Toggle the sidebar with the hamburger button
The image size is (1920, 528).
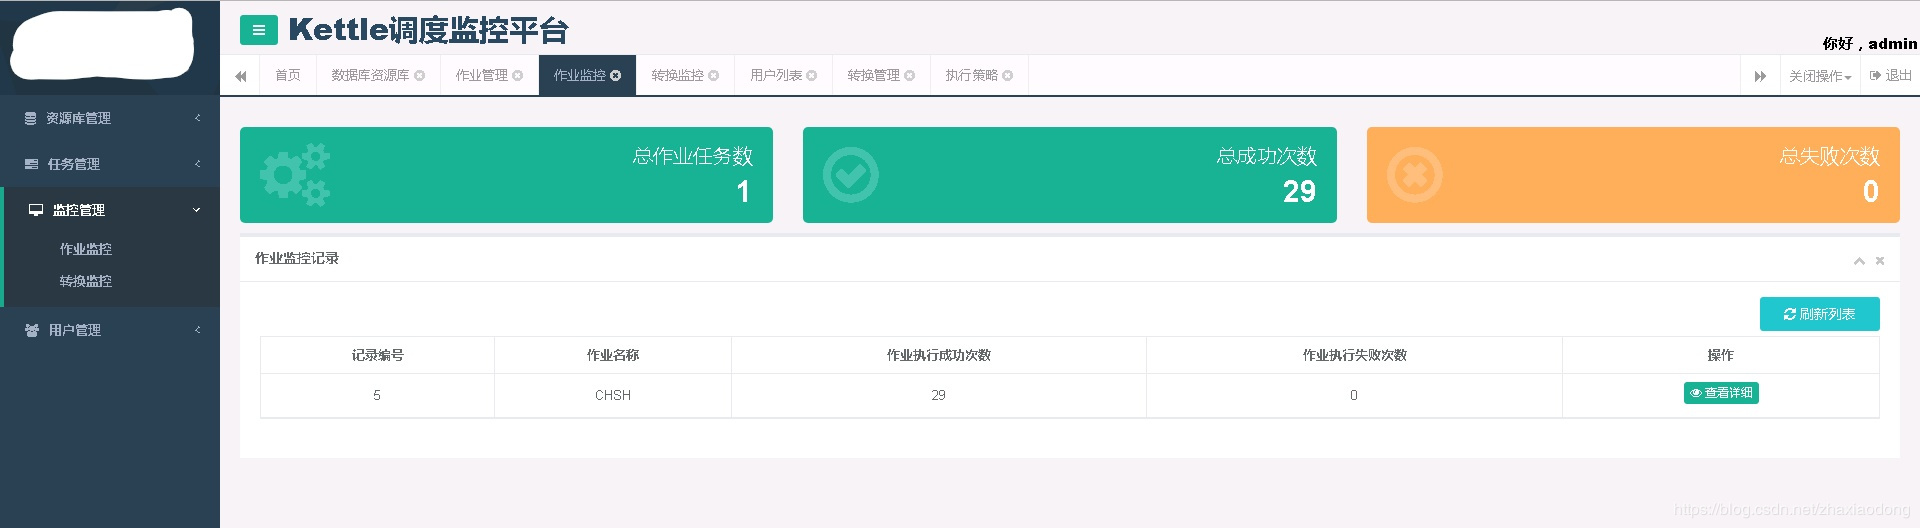259,30
